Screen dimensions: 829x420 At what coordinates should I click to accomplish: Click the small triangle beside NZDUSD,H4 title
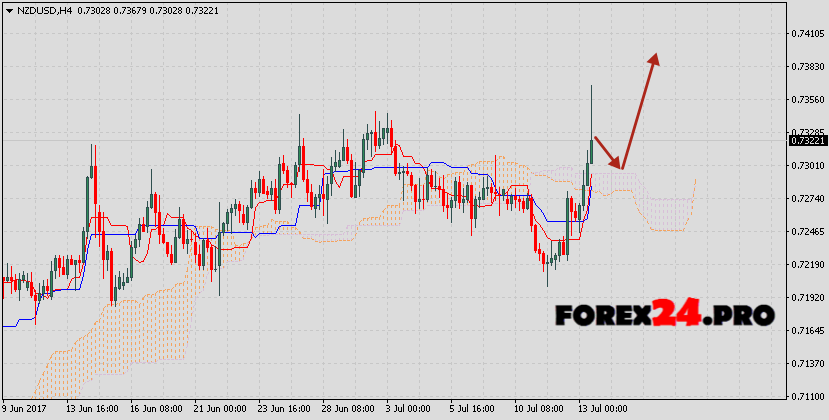[7, 11]
